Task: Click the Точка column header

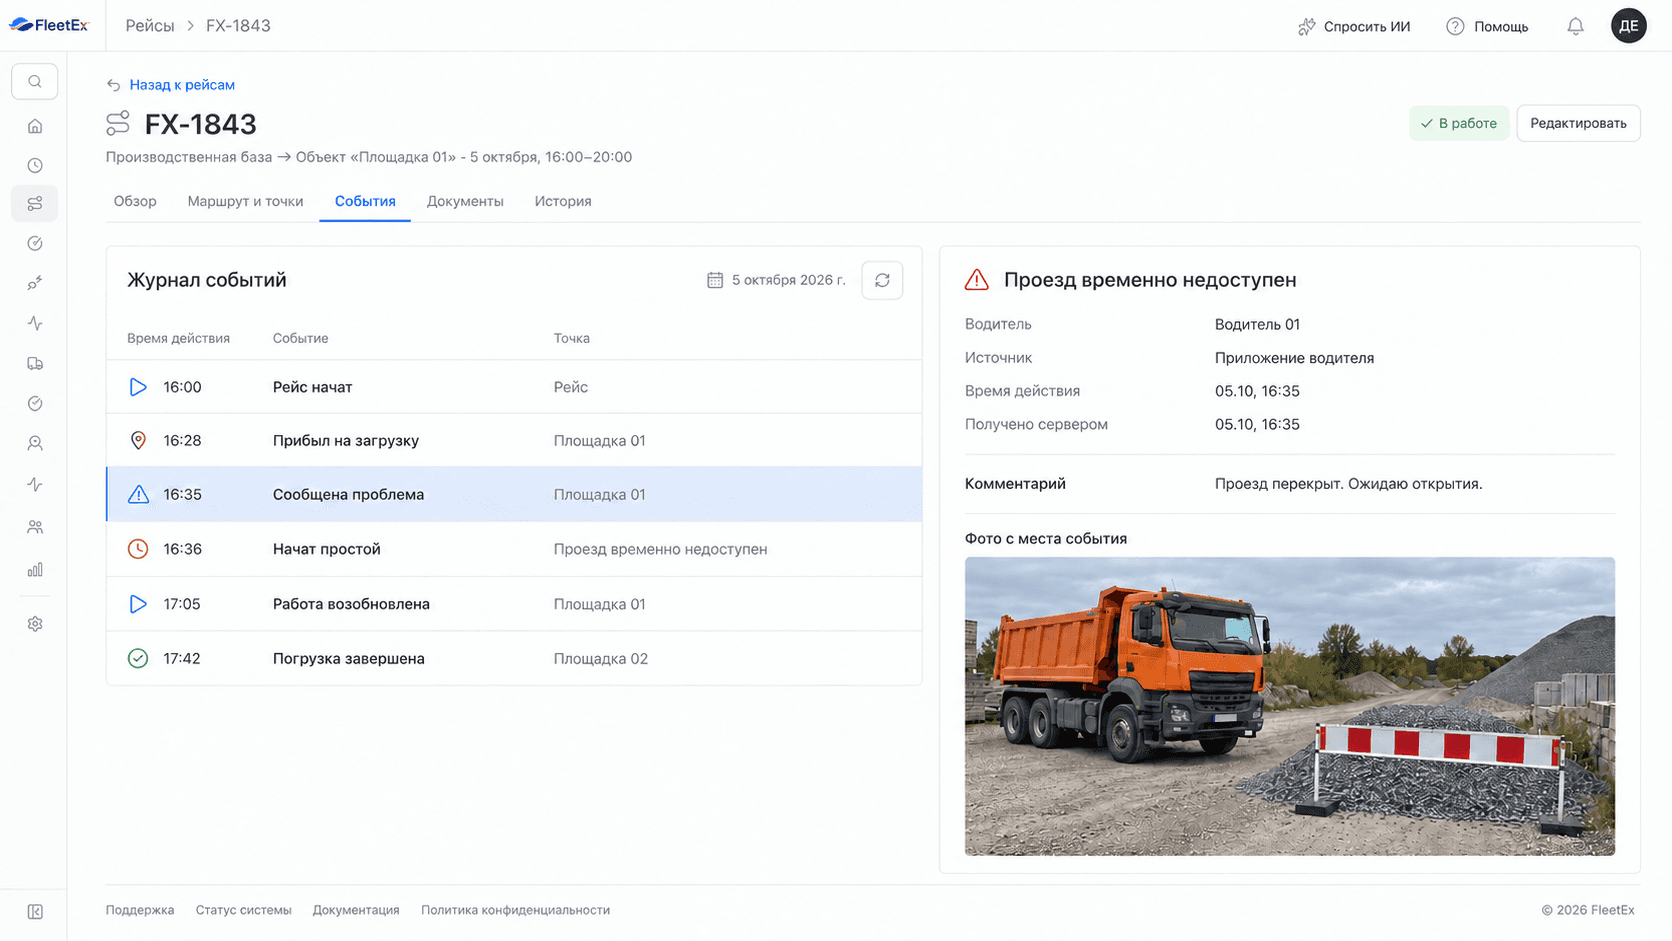Action: point(572,338)
